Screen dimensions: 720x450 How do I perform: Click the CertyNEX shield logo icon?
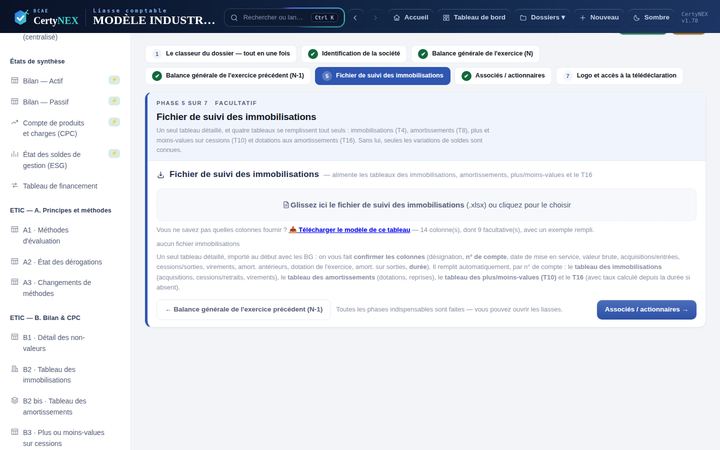click(x=21, y=17)
